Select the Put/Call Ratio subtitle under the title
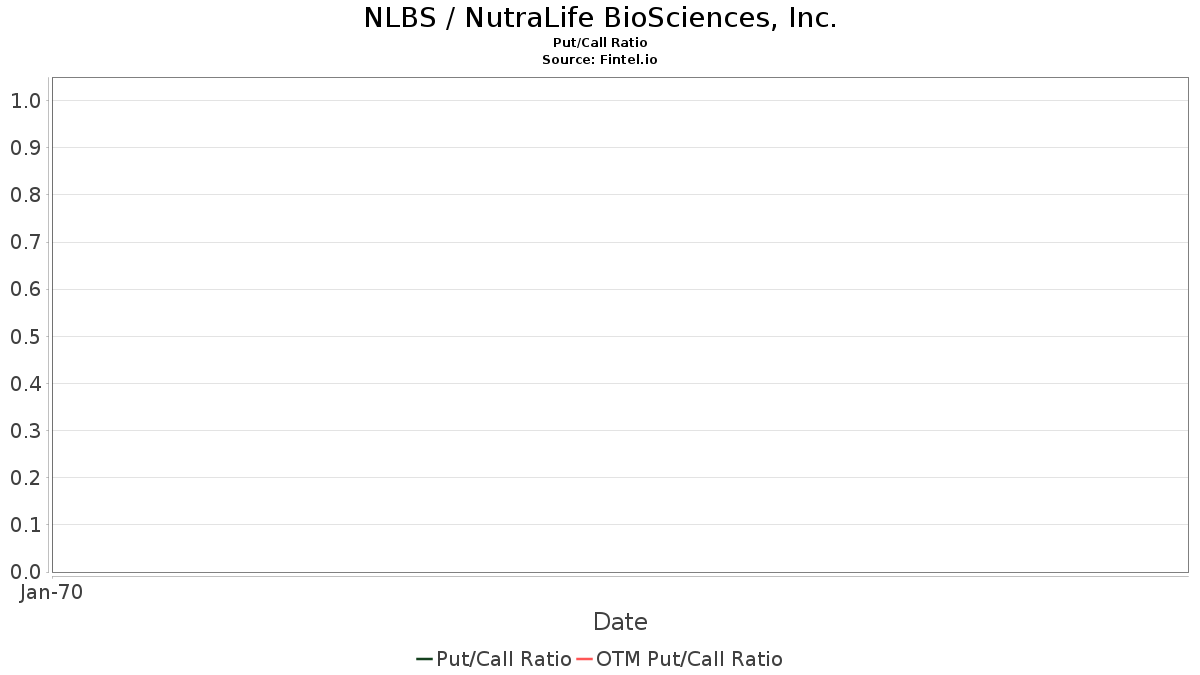The image size is (1200, 675). point(600,43)
